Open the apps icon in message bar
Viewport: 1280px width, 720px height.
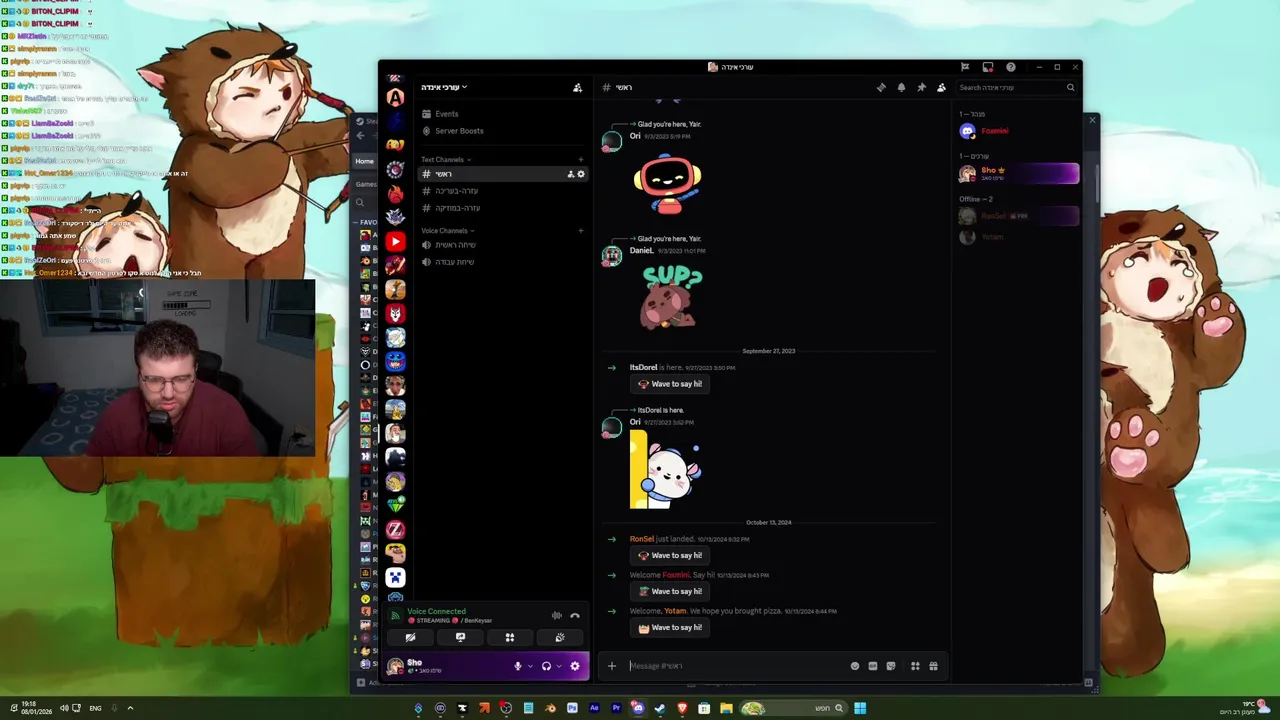click(x=915, y=666)
